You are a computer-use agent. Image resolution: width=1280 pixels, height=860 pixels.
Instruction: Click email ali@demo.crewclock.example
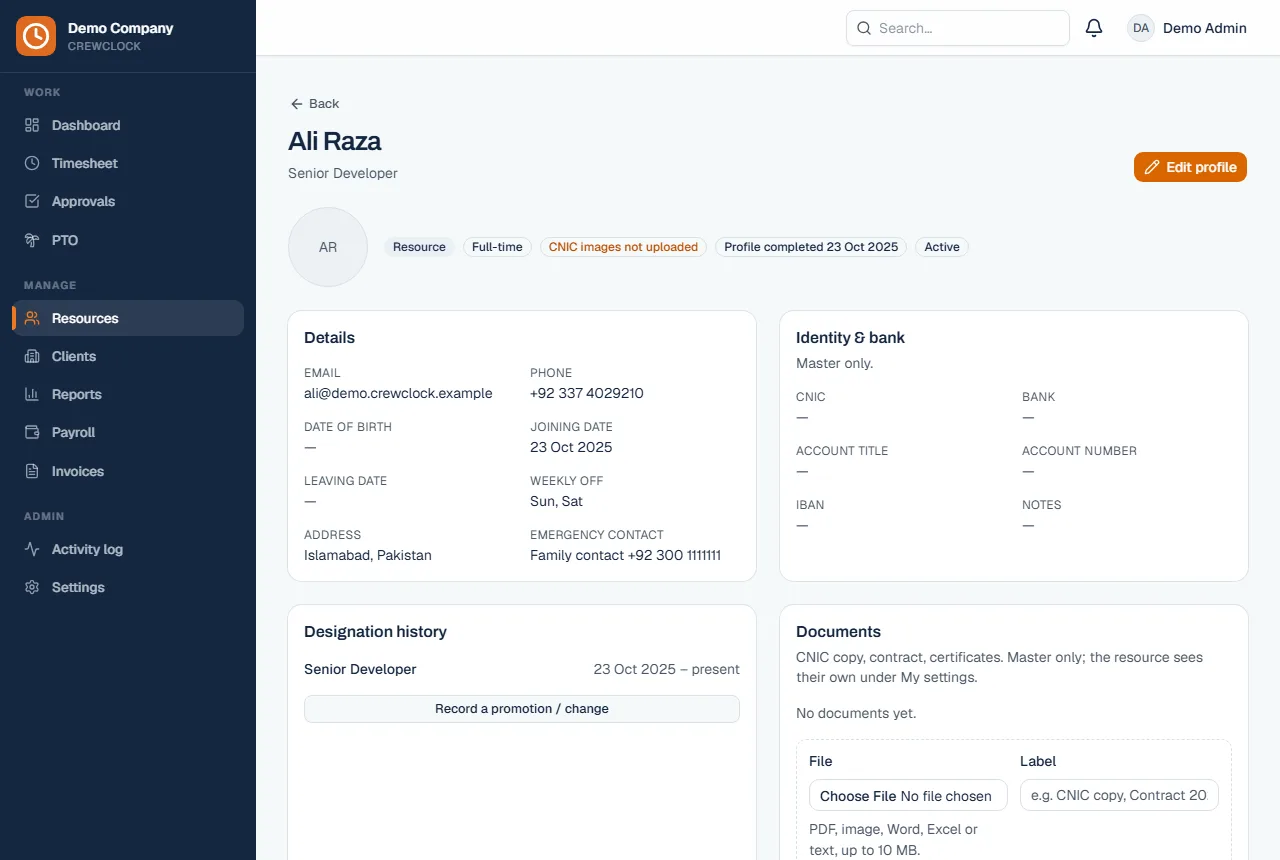(x=398, y=393)
